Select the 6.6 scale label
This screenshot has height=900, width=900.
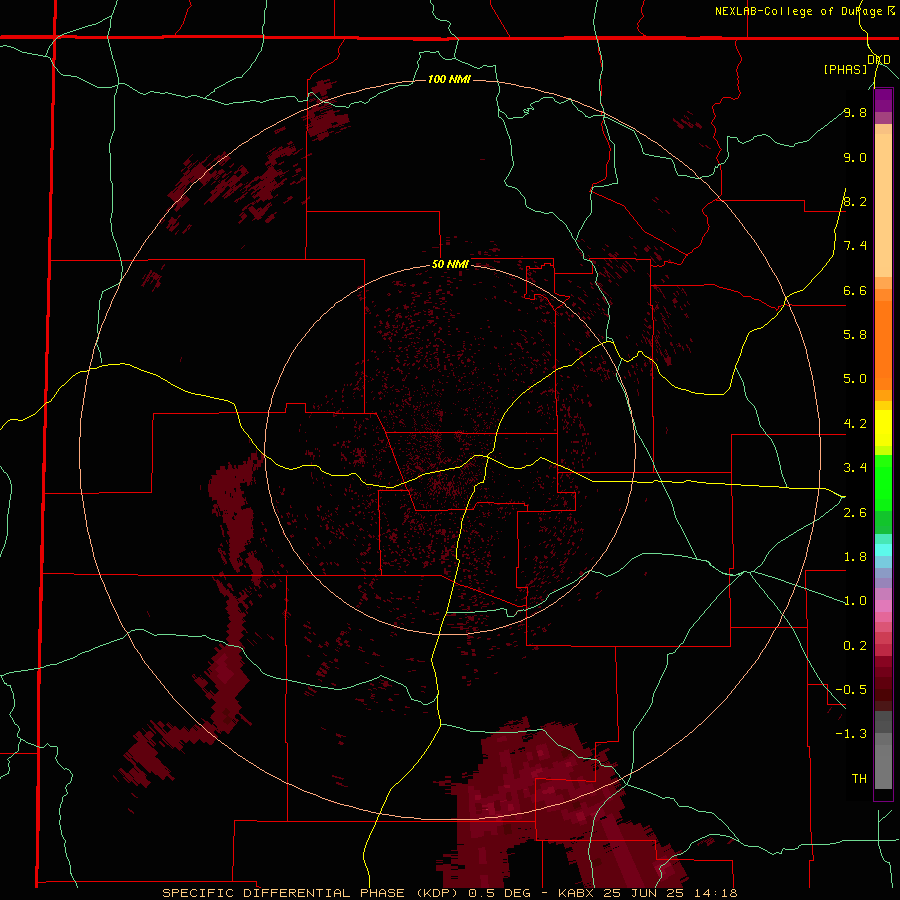(855, 290)
